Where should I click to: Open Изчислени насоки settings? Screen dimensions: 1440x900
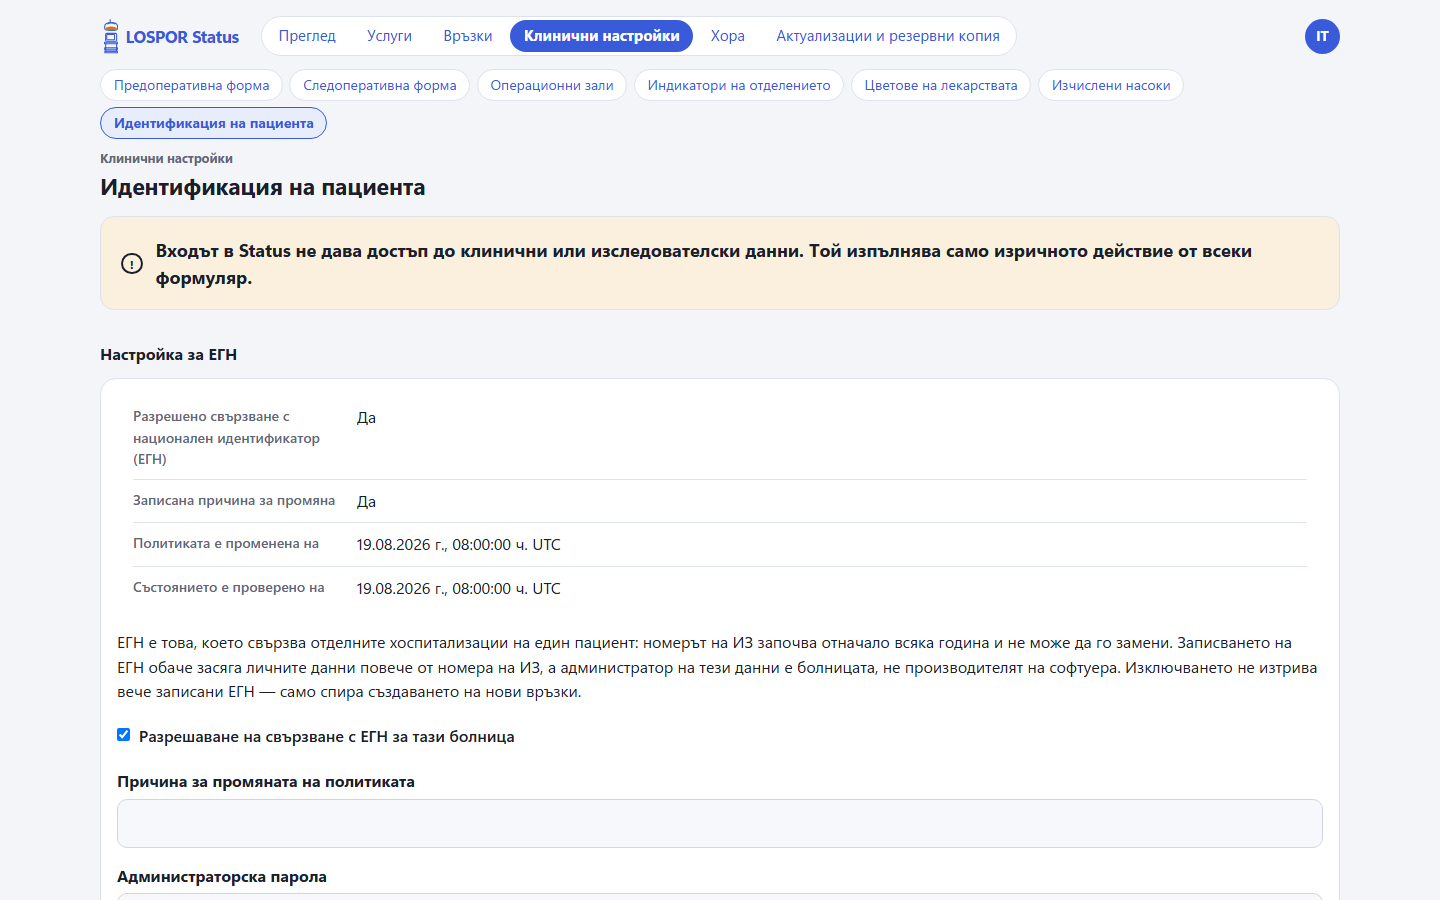tap(1111, 85)
